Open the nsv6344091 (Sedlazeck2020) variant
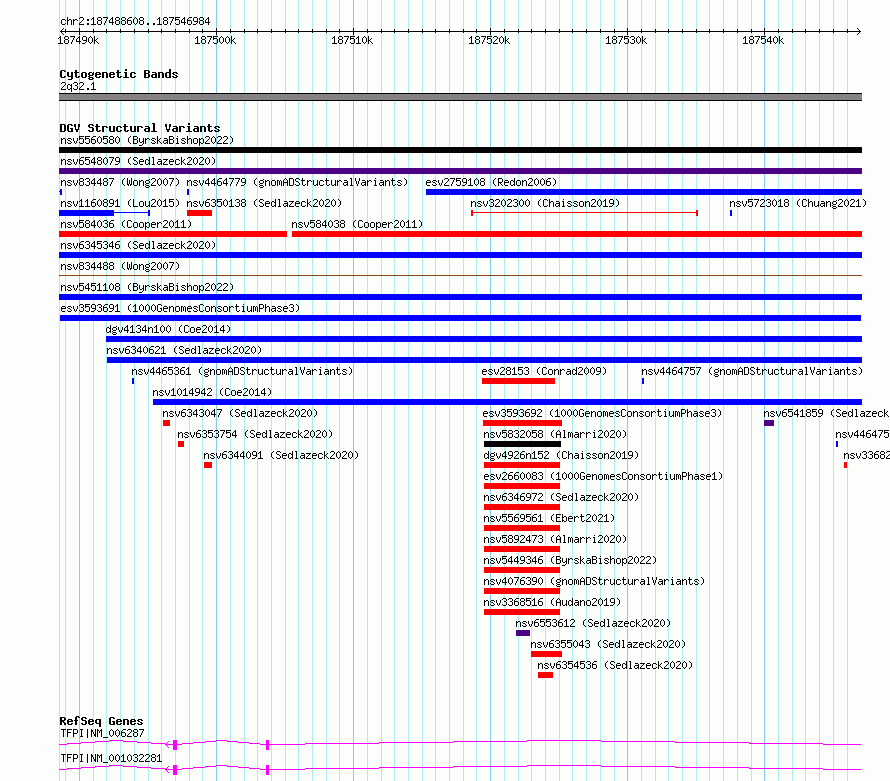Image resolution: width=890 pixels, height=781 pixels. [281, 455]
